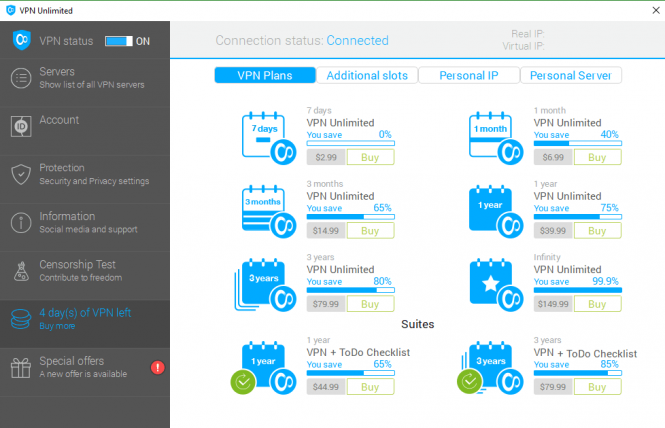The width and height of the screenshot is (665, 428).
Task: Open Information Social media and support
Action: pyautogui.click(x=85, y=227)
